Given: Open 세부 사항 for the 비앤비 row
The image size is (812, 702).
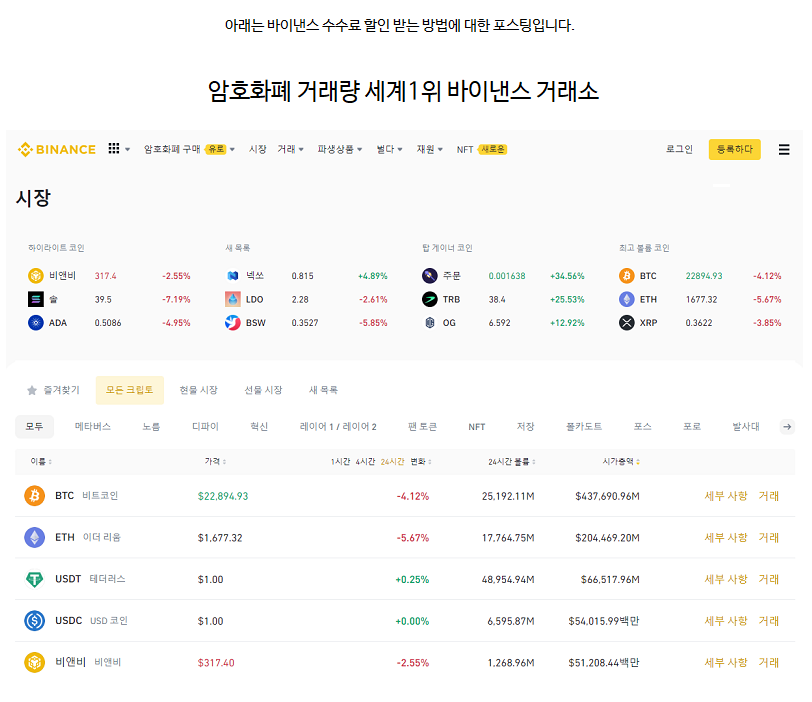Looking at the screenshot, I should coord(726,662).
